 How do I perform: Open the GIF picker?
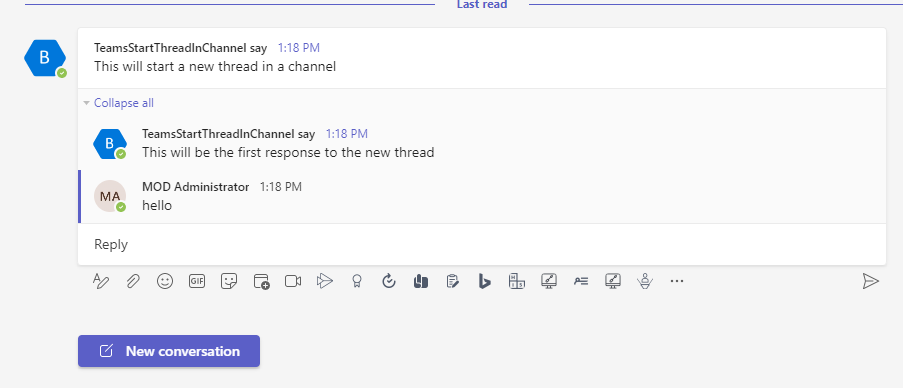pyautogui.click(x=197, y=281)
